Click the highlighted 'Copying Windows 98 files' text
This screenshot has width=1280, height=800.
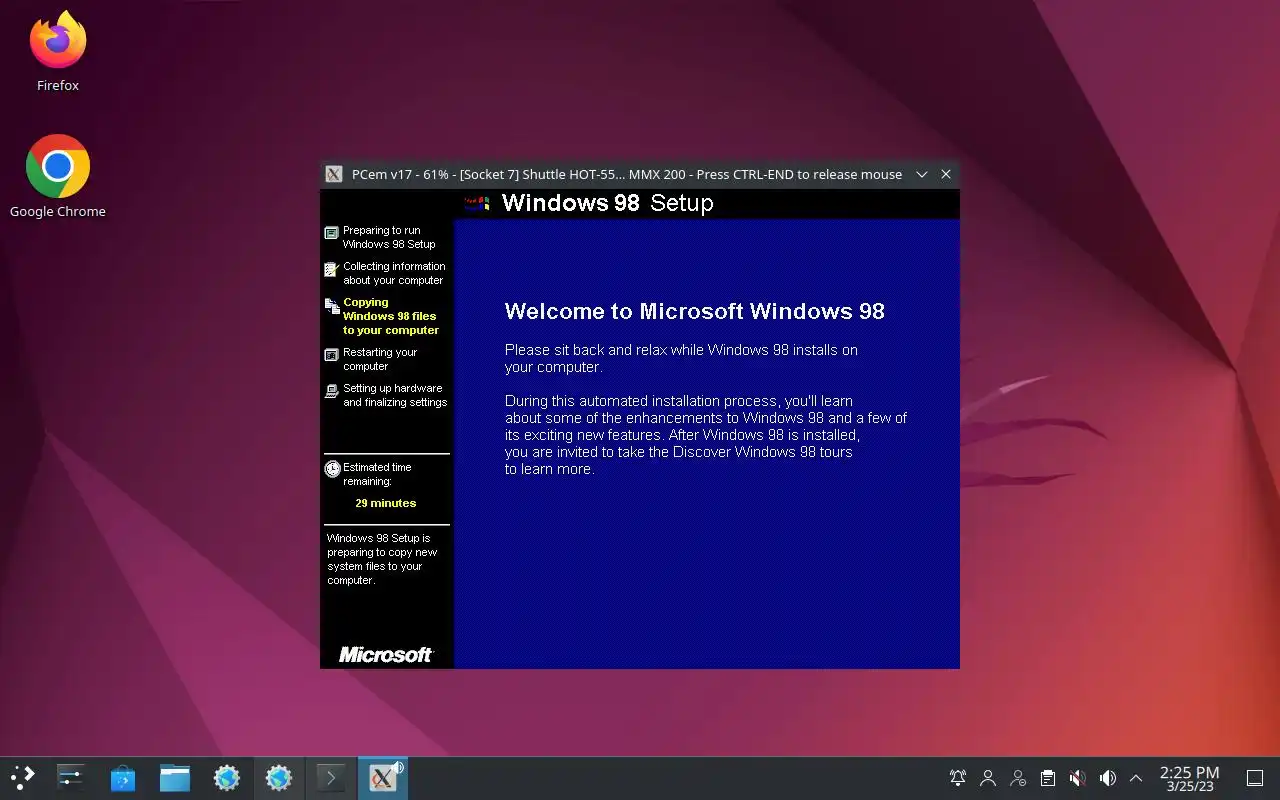tap(391, 316)
